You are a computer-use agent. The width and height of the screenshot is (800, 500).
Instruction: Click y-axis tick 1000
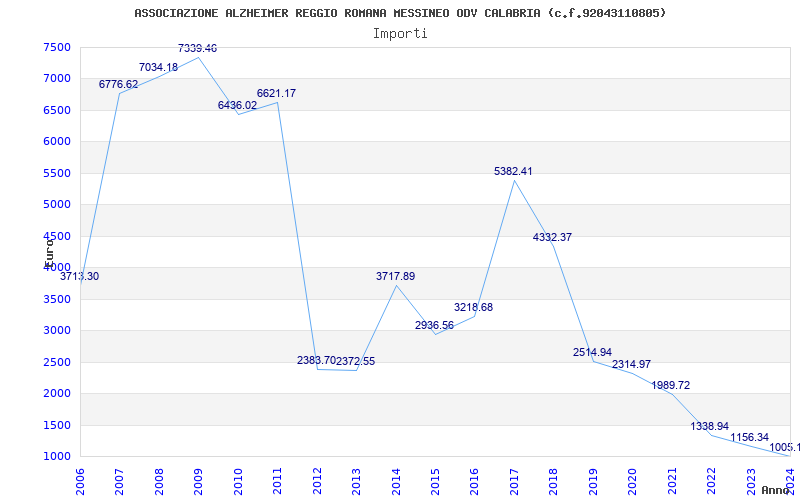tap(57, 457)
